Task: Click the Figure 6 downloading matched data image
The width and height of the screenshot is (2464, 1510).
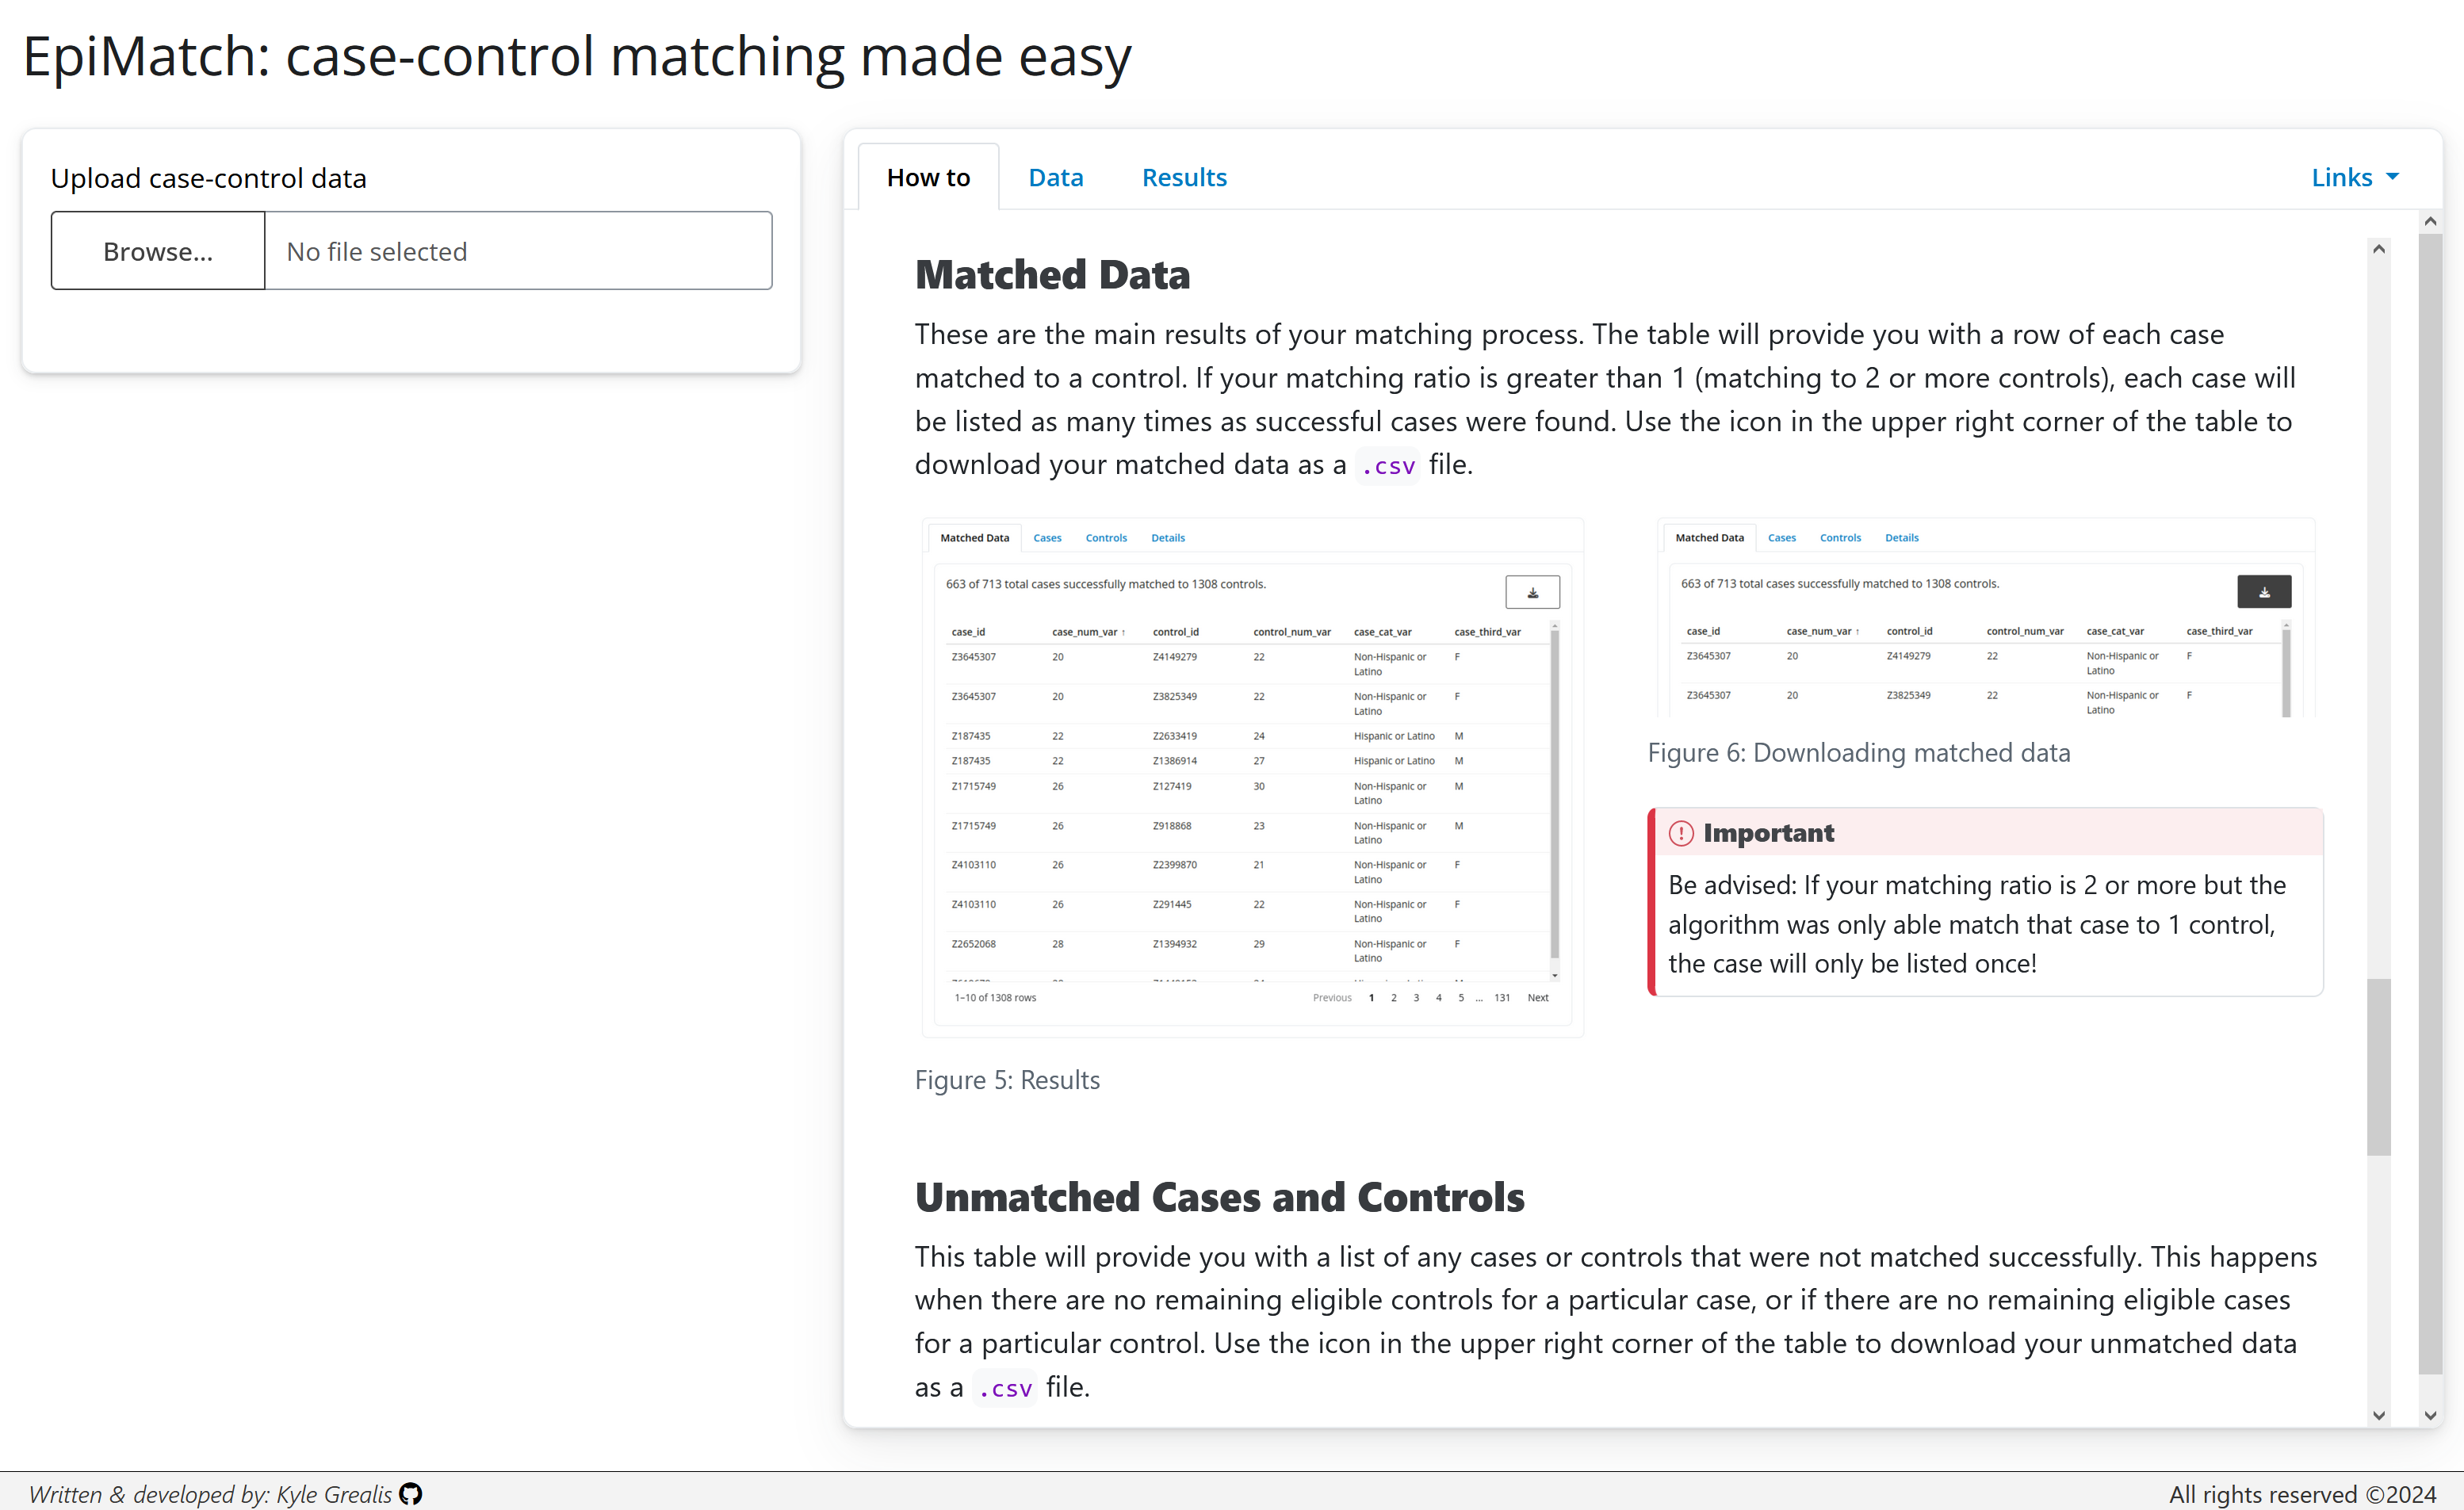Action: tap(1986, 617)
